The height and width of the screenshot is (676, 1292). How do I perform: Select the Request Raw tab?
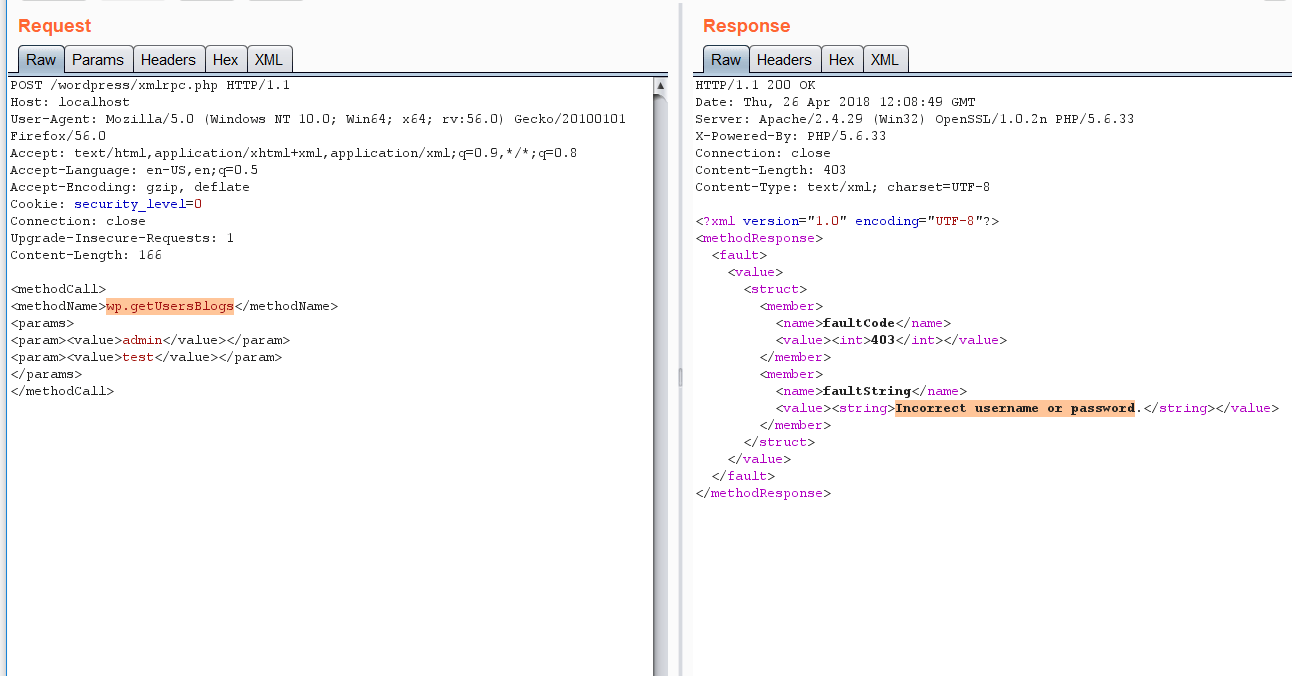pos(41,60)
